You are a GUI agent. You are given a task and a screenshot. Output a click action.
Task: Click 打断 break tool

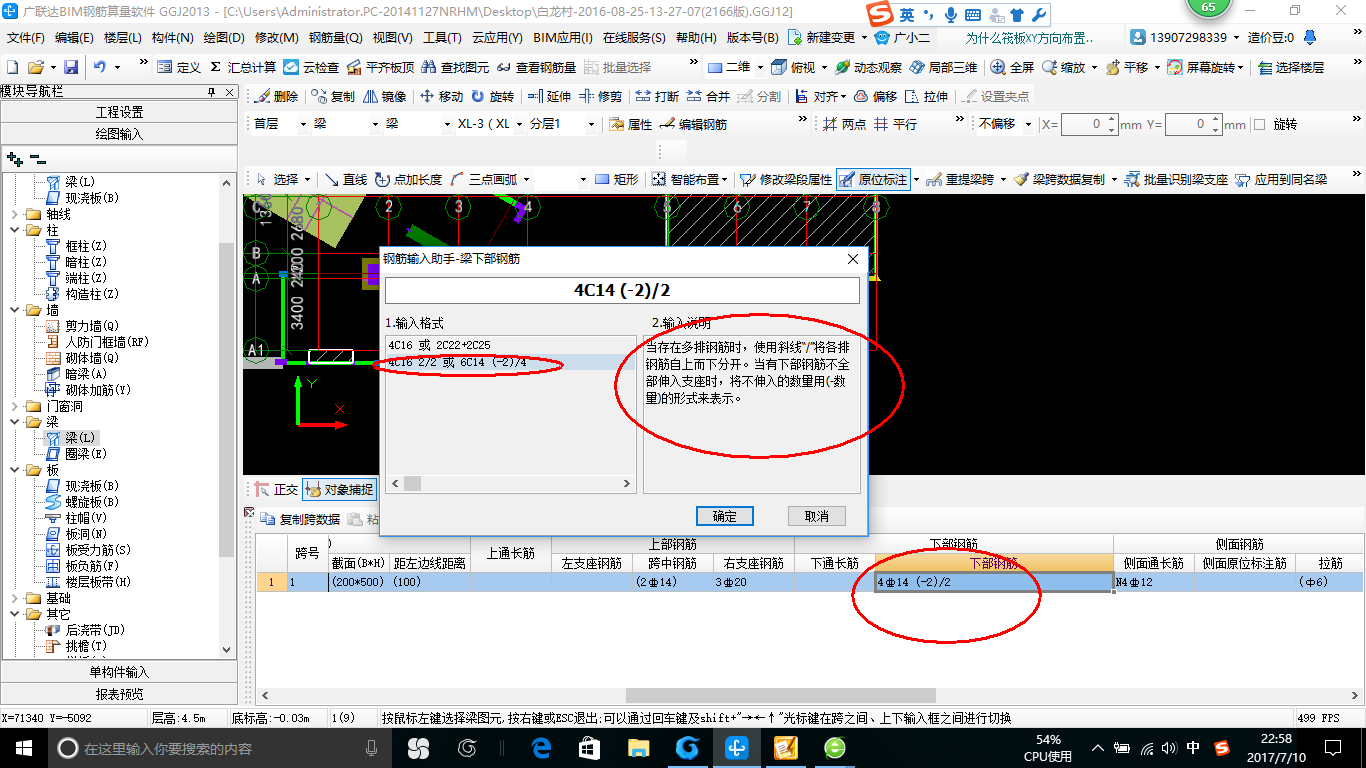(657, 96)
